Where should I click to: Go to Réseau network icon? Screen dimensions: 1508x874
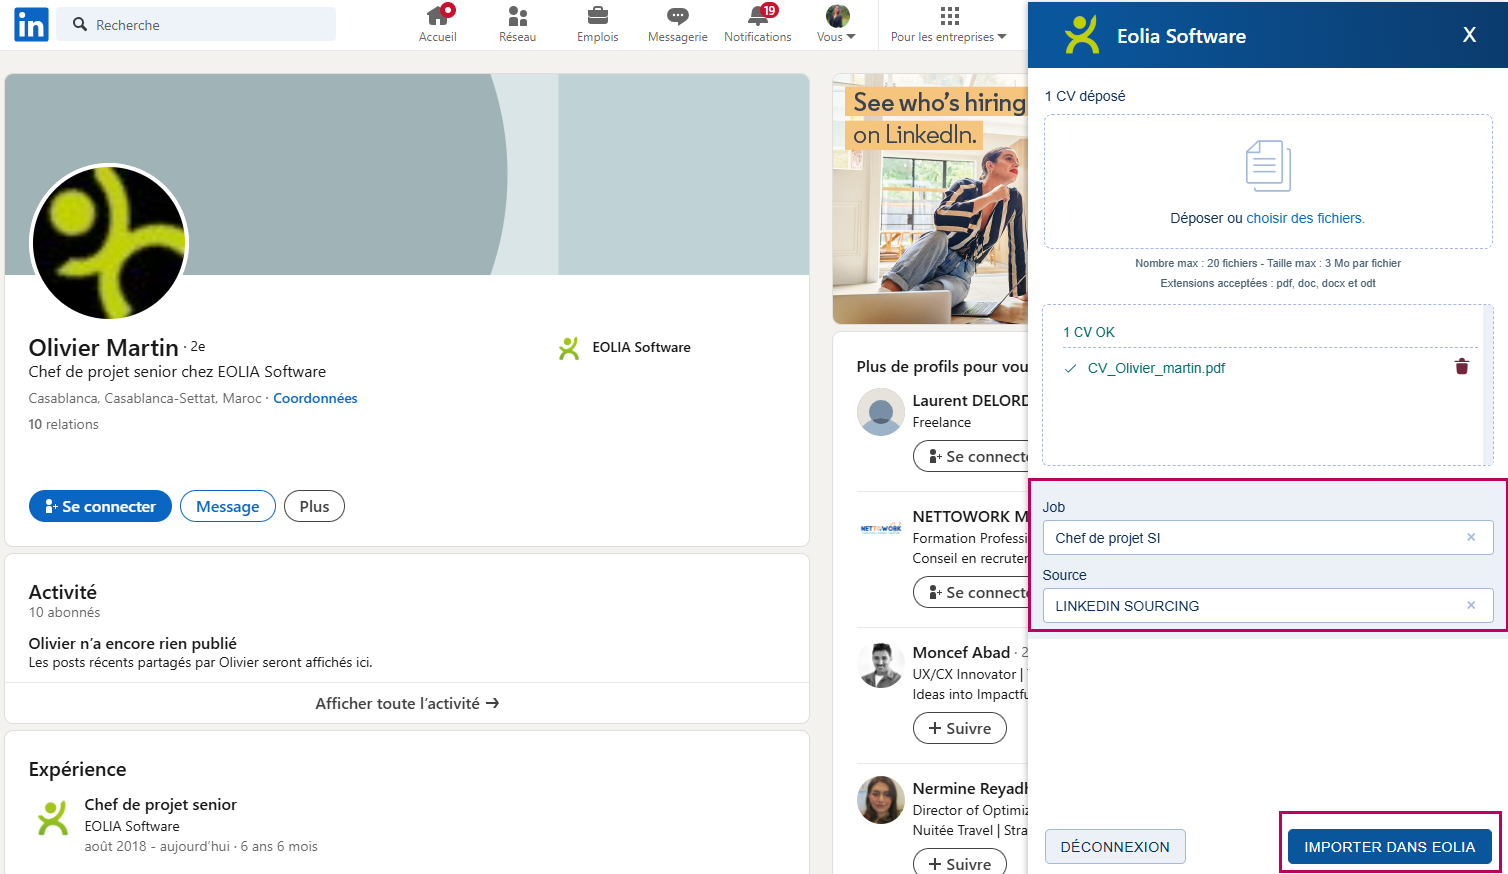(517, 16)
